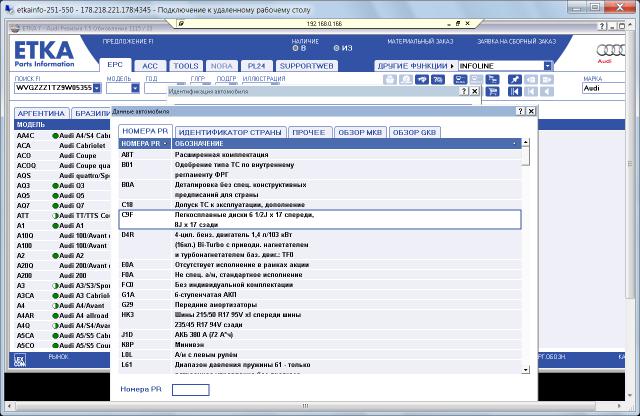This screenshot has width=640, height=416.
Task: Select the АРГЕНТИНА market tab
Action: click(x=41, y=113)
